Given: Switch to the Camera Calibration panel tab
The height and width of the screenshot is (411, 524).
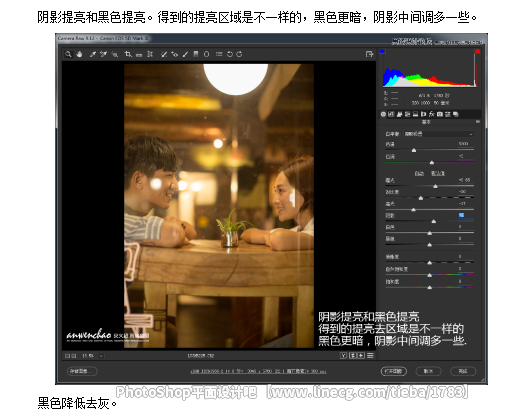Looking at the screenshot, I should tap(439, 114).
